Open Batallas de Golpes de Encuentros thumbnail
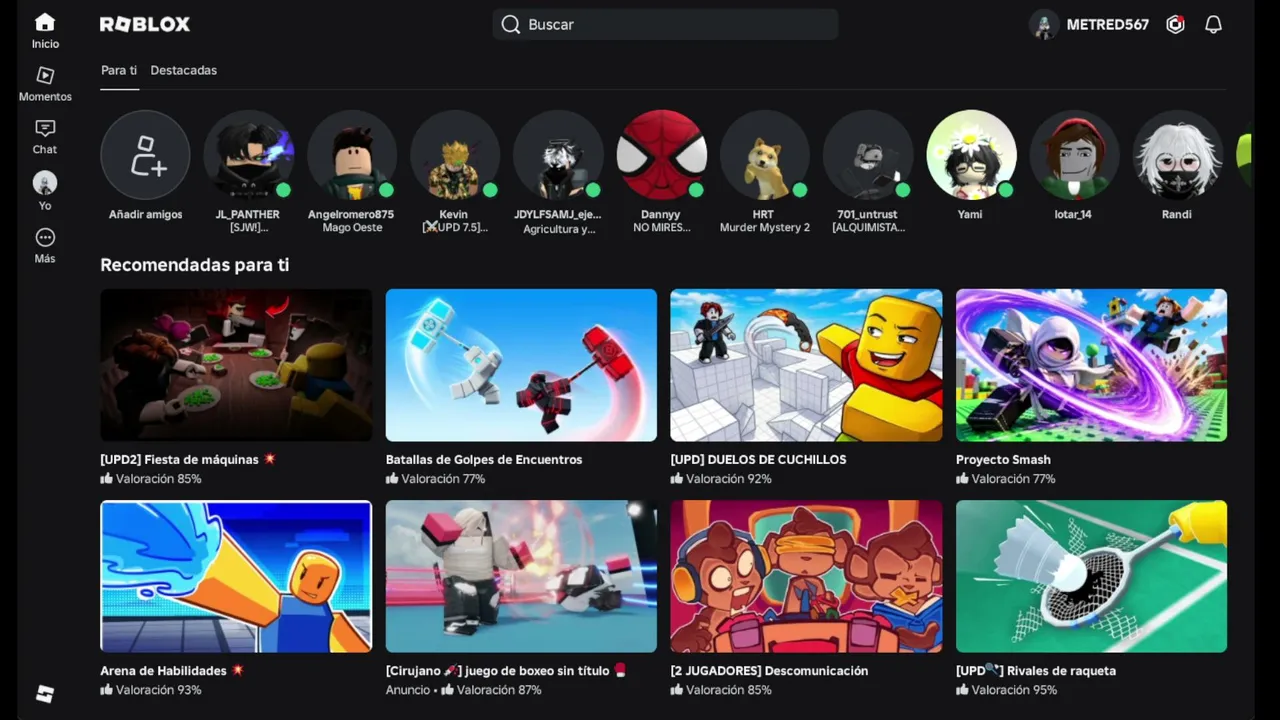This screenshot has height=720, width=1280. 521,365
